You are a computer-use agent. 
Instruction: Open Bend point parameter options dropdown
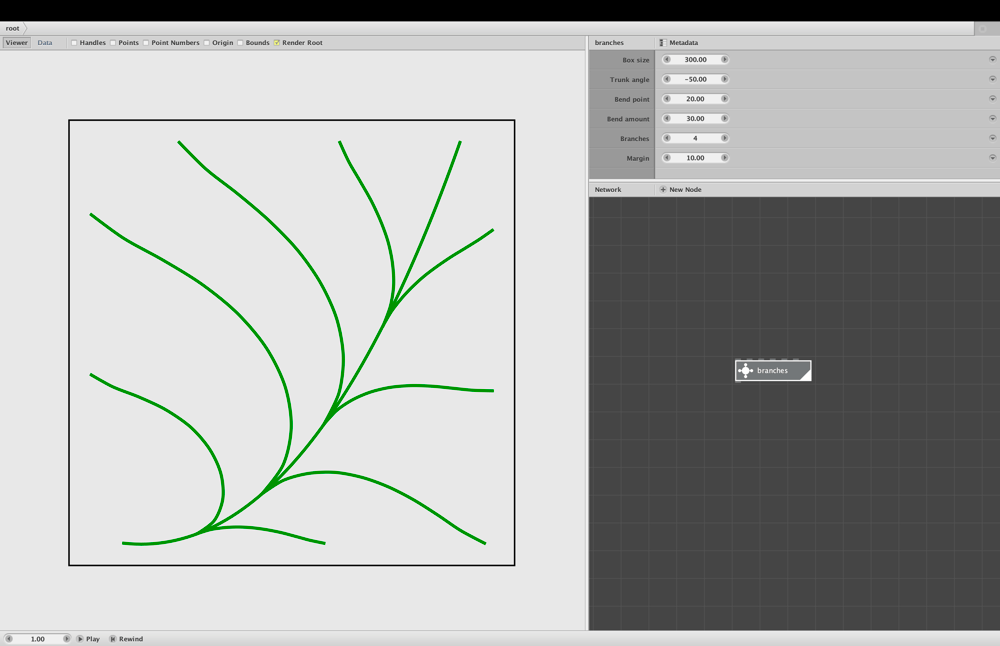(992, 99)
